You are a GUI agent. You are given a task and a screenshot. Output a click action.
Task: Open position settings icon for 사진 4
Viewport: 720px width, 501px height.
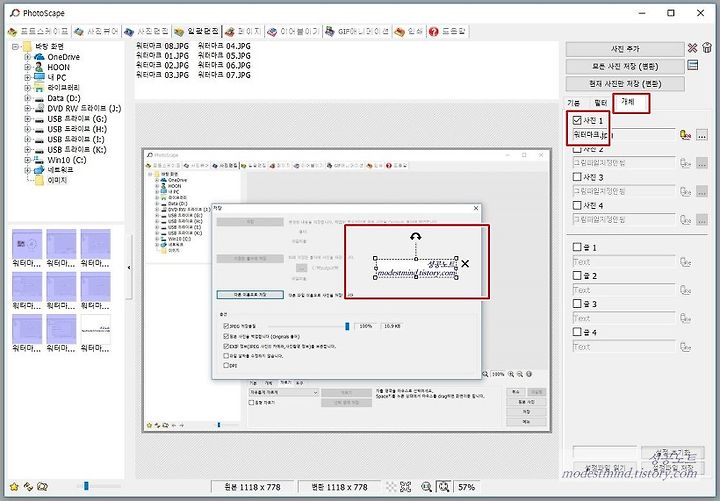685,220
